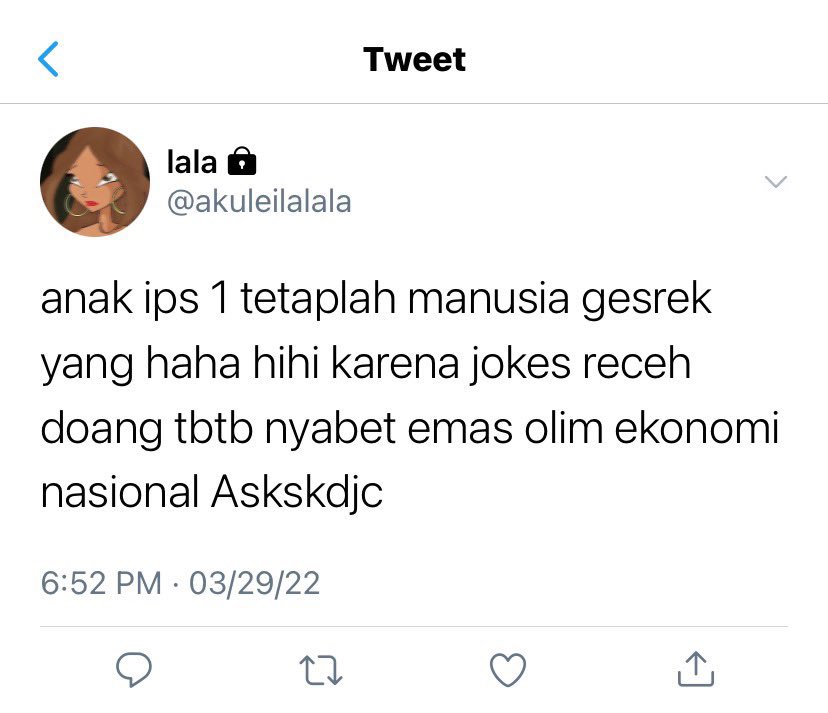The width and height of the screenshot is (828, 713).
Task: Visit the @akuleilalala handle
Action: 259,202
